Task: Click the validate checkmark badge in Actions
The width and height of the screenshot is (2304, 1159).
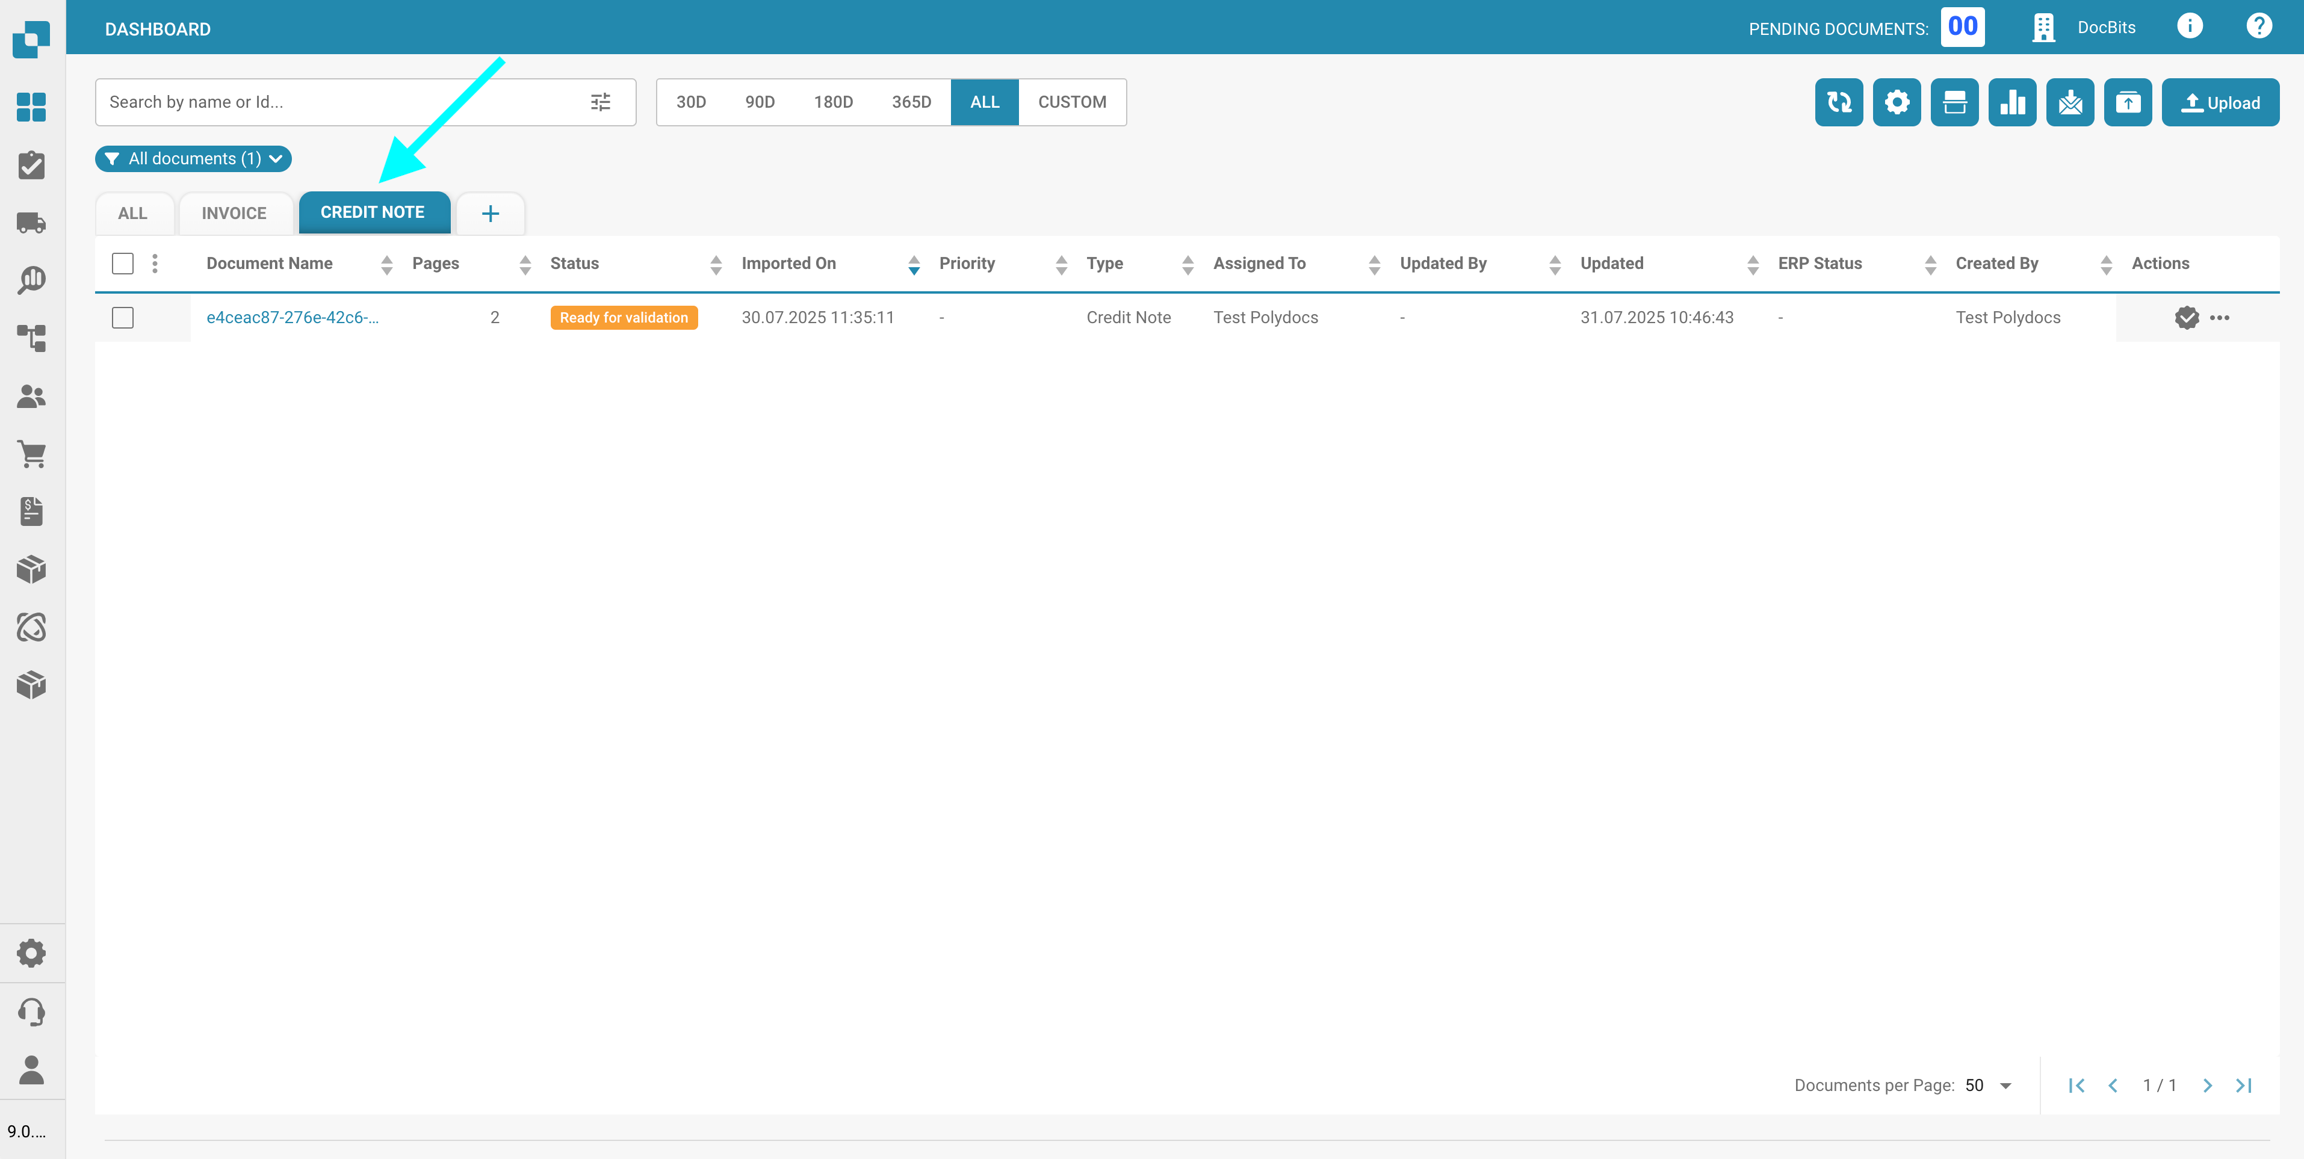Action: tap(2186, 317)
